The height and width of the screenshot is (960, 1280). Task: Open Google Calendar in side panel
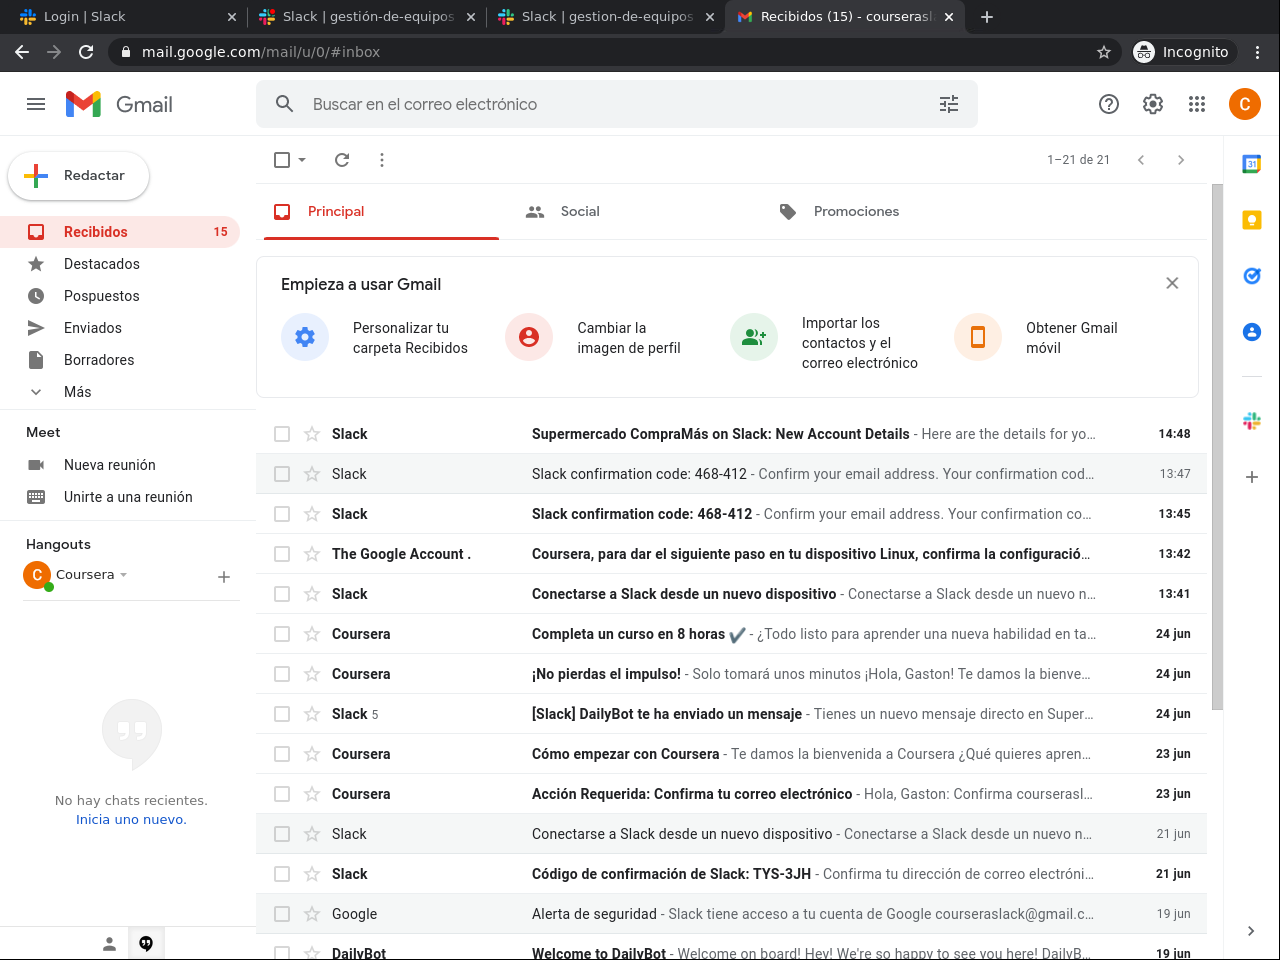point(1252,164)
